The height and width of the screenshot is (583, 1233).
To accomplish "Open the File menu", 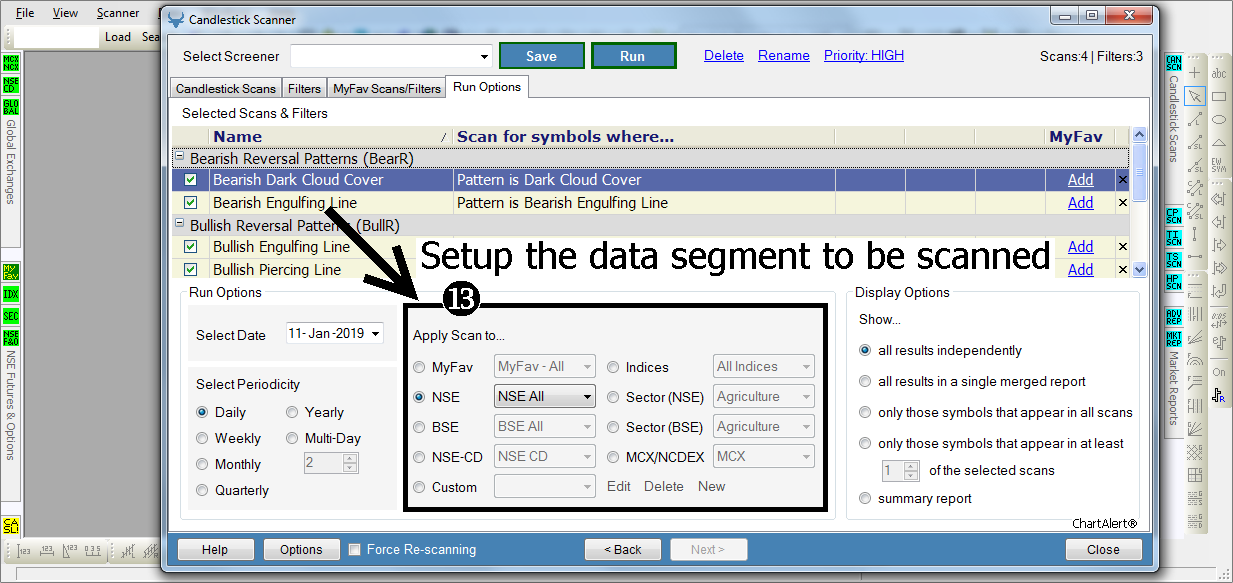I will (25, 13).
